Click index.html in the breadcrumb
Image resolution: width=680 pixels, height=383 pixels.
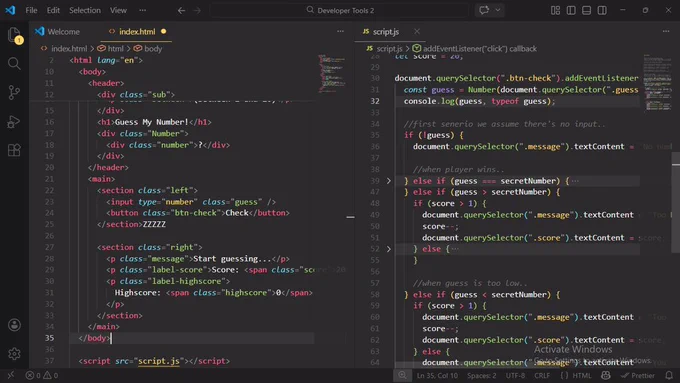tap(69, 49)
